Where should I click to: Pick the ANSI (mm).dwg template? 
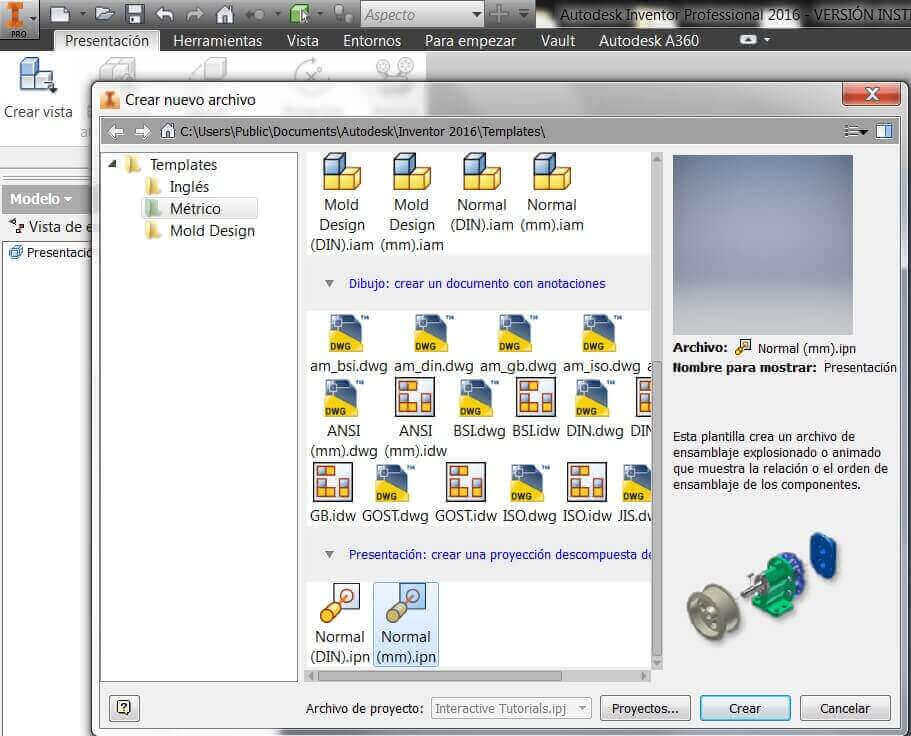click(343, 418)
